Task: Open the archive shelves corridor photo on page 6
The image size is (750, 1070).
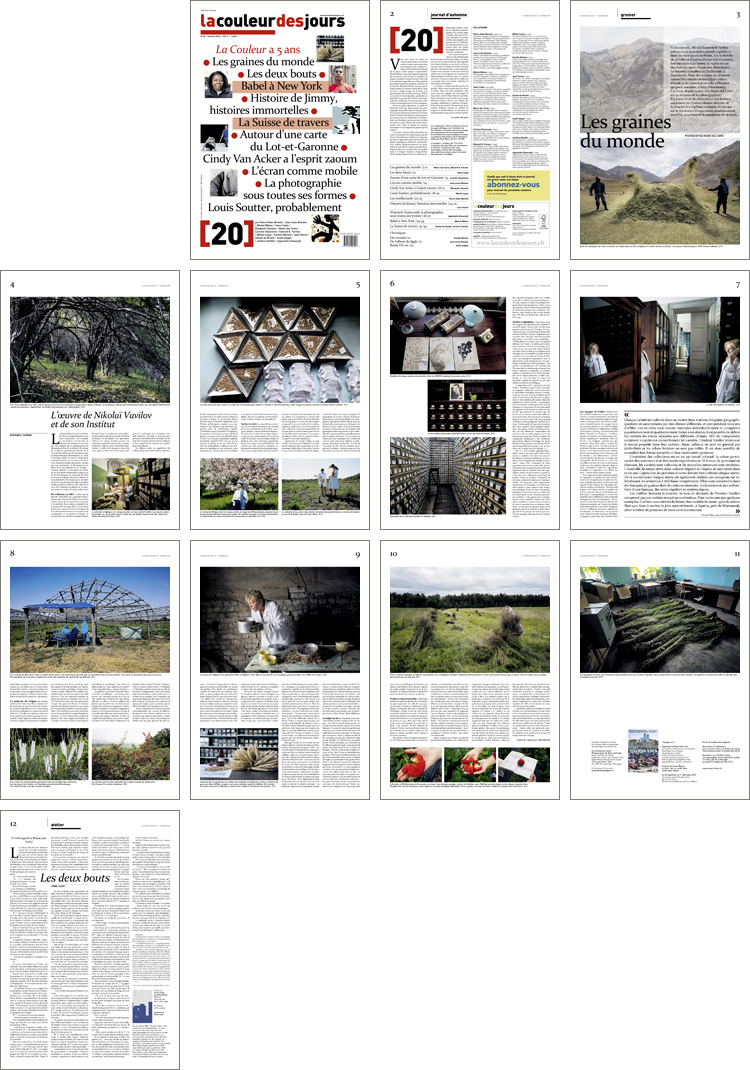Action: coord(448,476)
